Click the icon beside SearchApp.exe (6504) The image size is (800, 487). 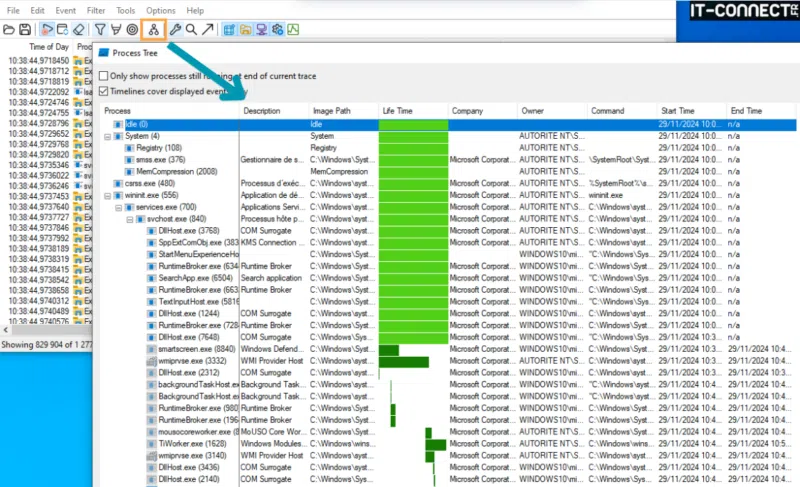point(151,278)
